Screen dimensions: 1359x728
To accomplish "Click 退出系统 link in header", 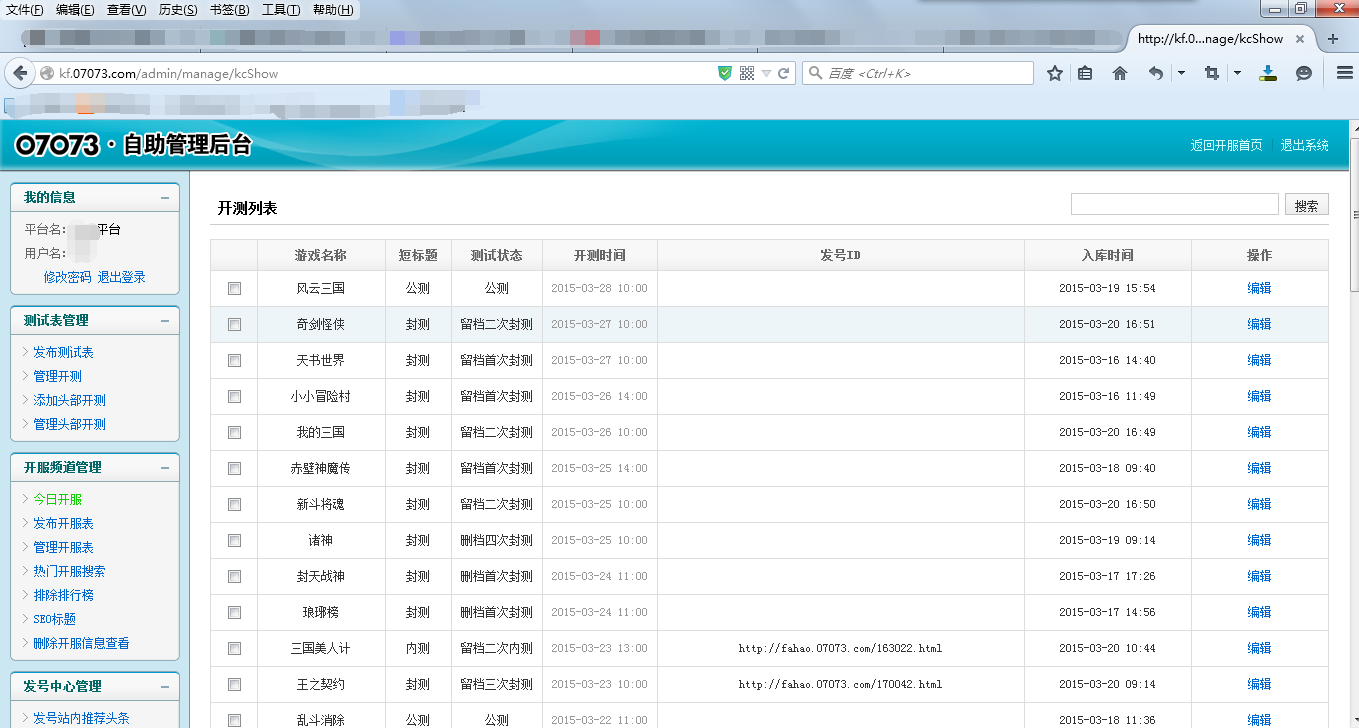I will (1305, 146).
